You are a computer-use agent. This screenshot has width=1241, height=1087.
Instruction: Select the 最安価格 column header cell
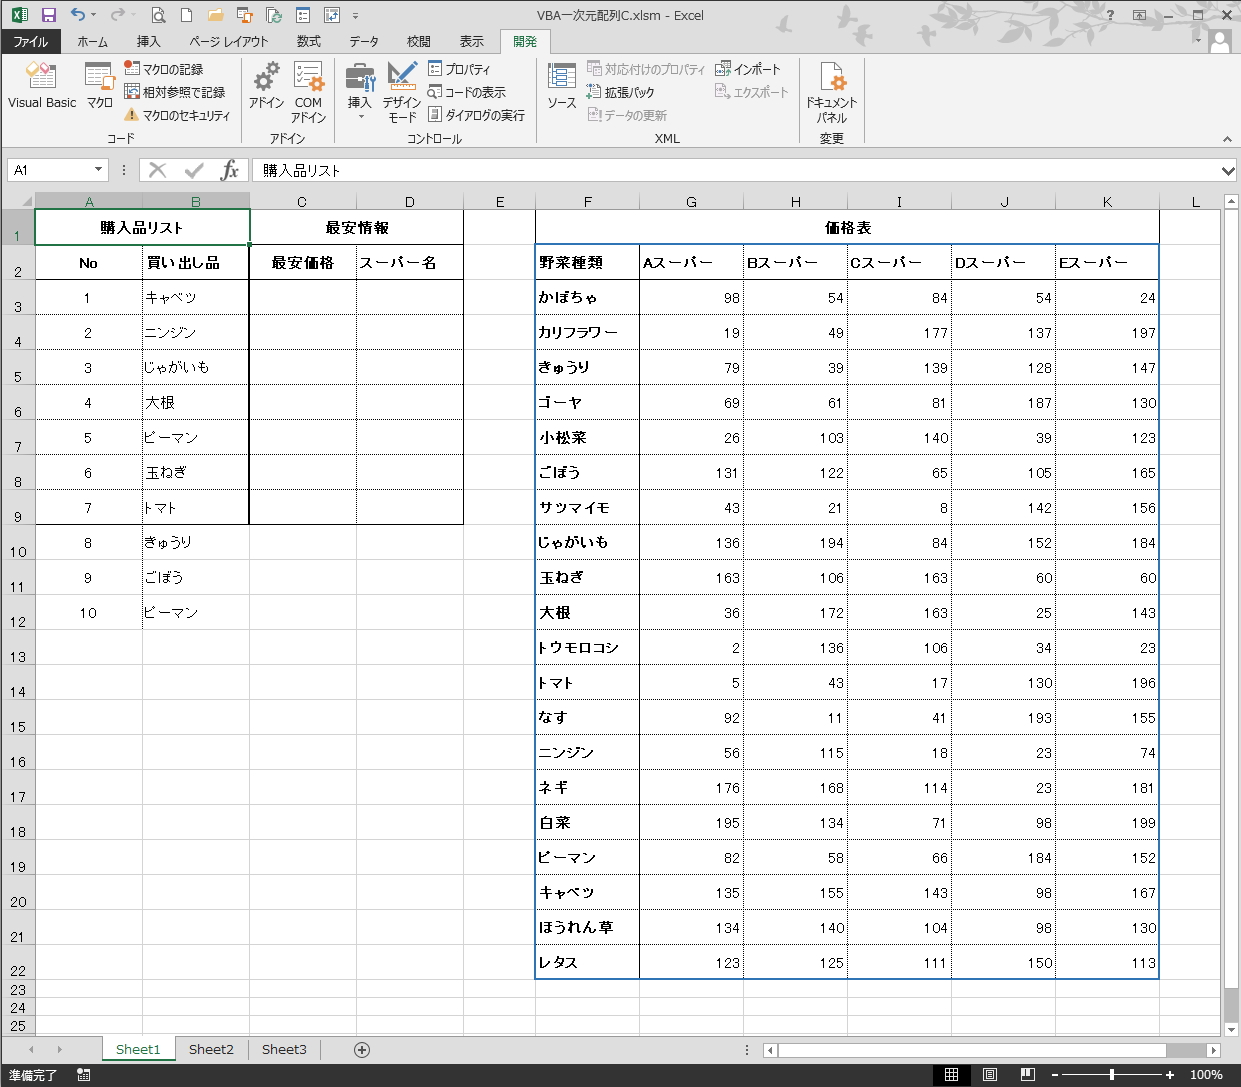303,262
